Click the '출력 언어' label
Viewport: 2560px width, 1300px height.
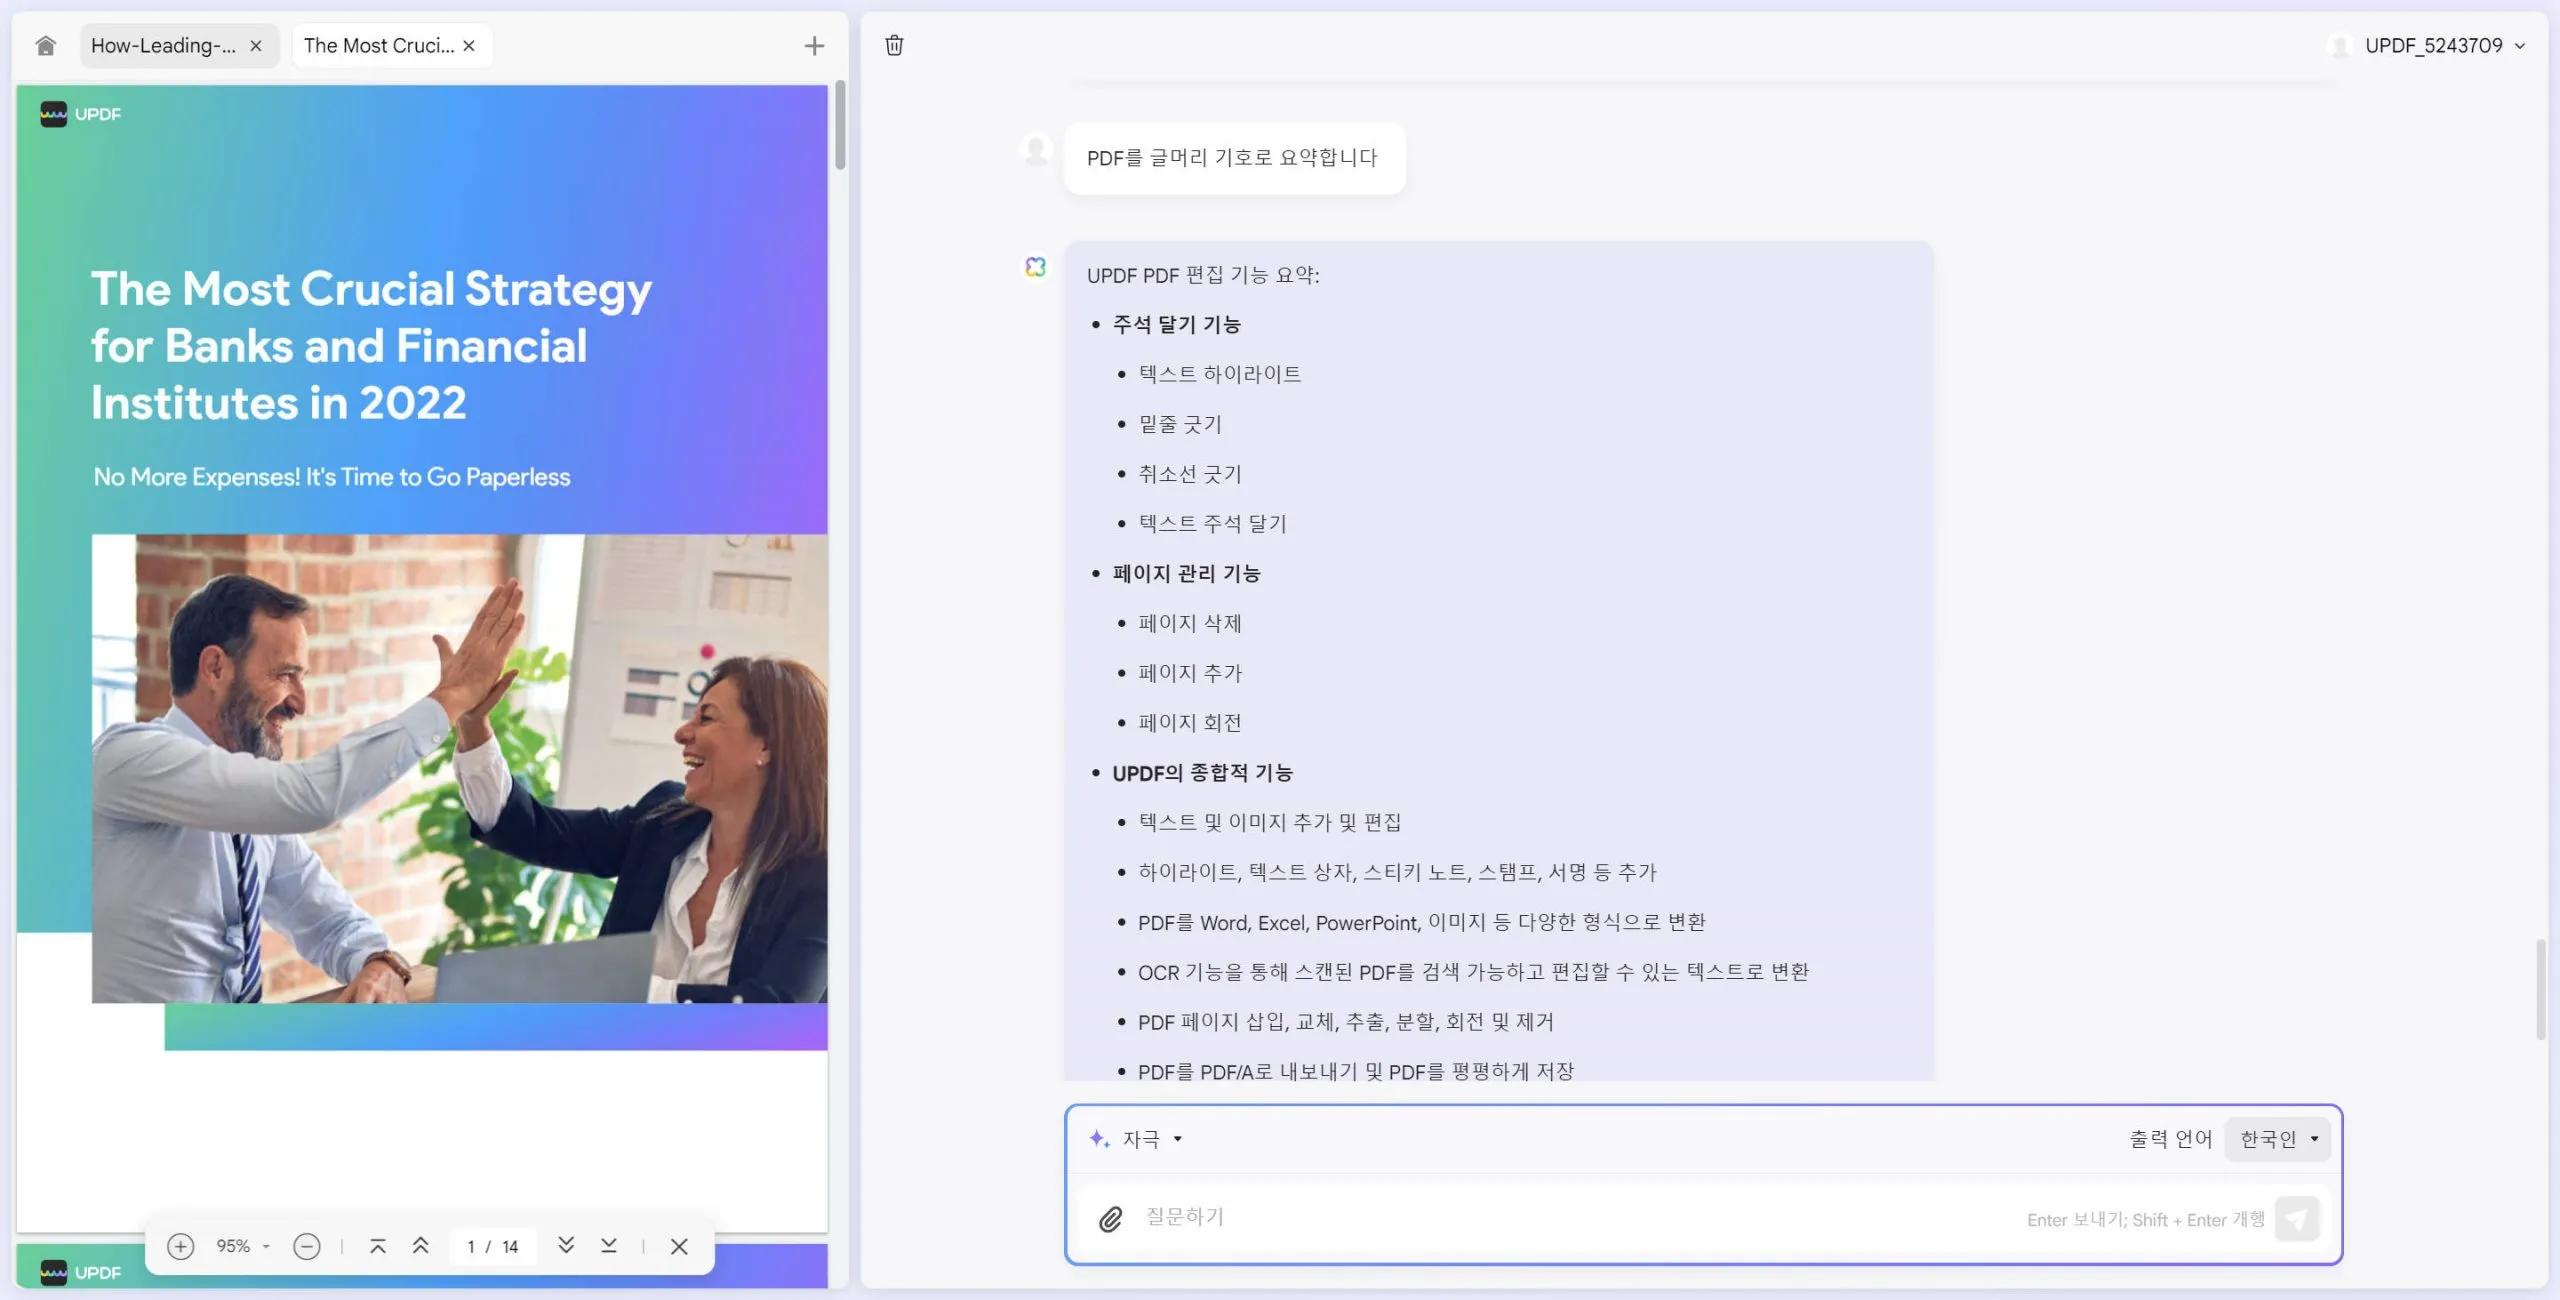click(2170, 1139)
